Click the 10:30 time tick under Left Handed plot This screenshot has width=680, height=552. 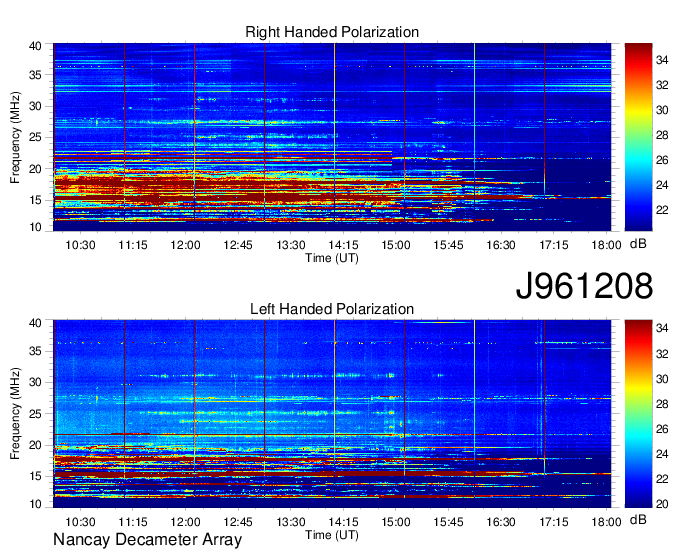pos(80,522)
